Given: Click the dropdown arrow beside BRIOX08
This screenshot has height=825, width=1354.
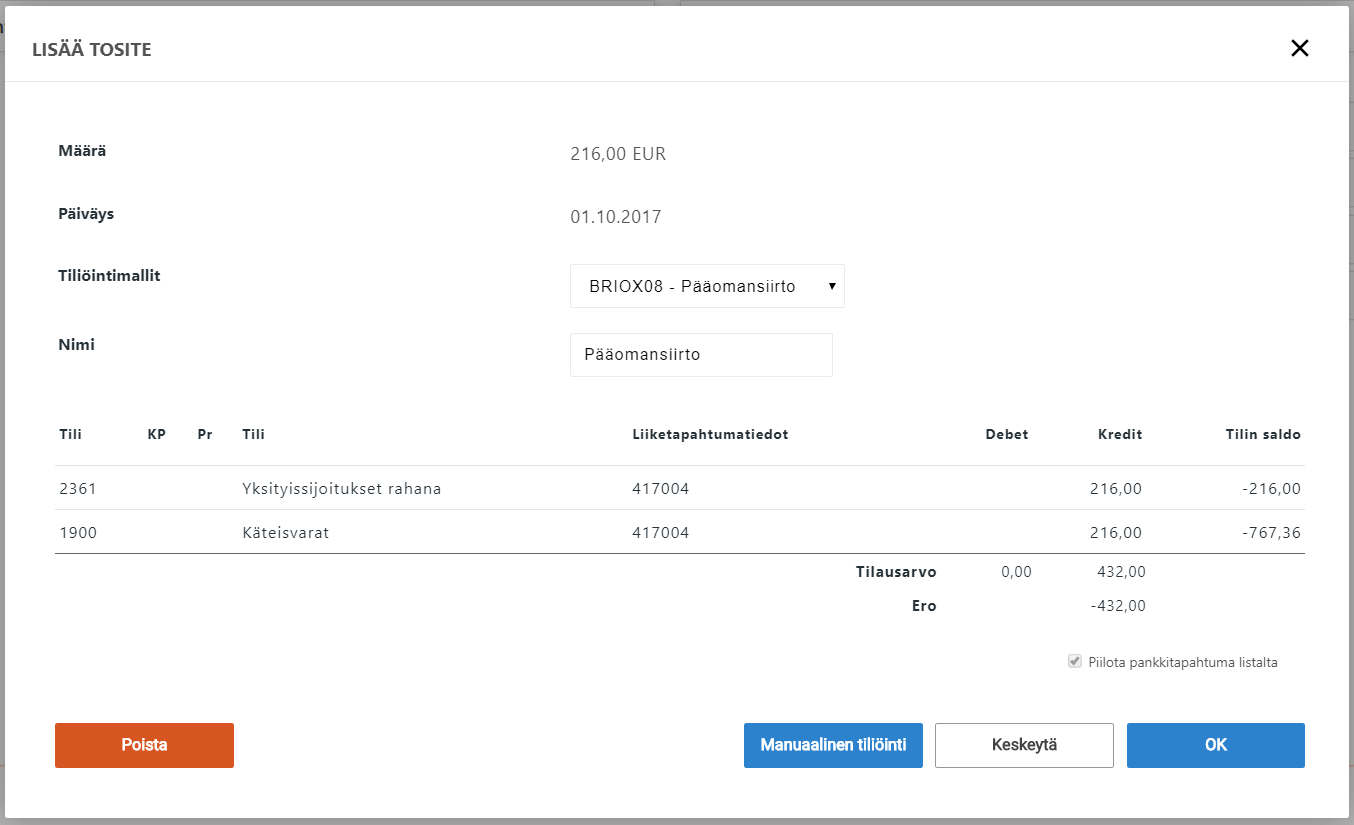Looking at the screenshot, I should point(831,287).
